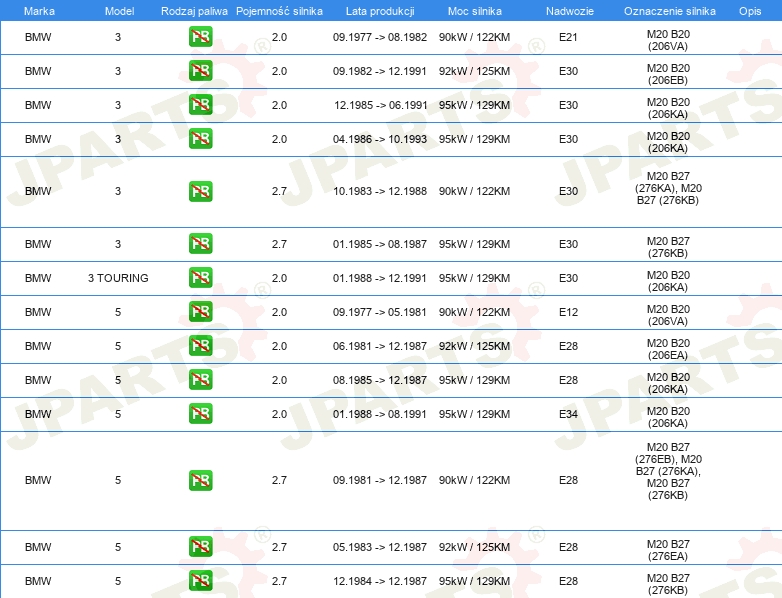782x598 pixels.
Task: Select the 09.1982 -> 12.1991 production years cell
Action: pos(380,71)
